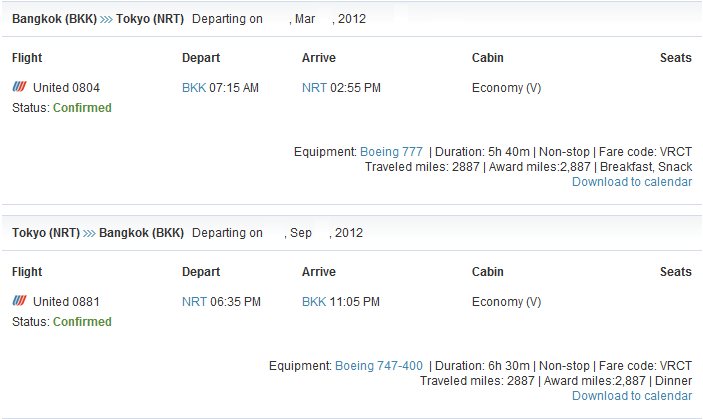This screenshot has height=419, width=703.
Task: Click the Confirmed status of flight 0881
Action: (82, 322)
